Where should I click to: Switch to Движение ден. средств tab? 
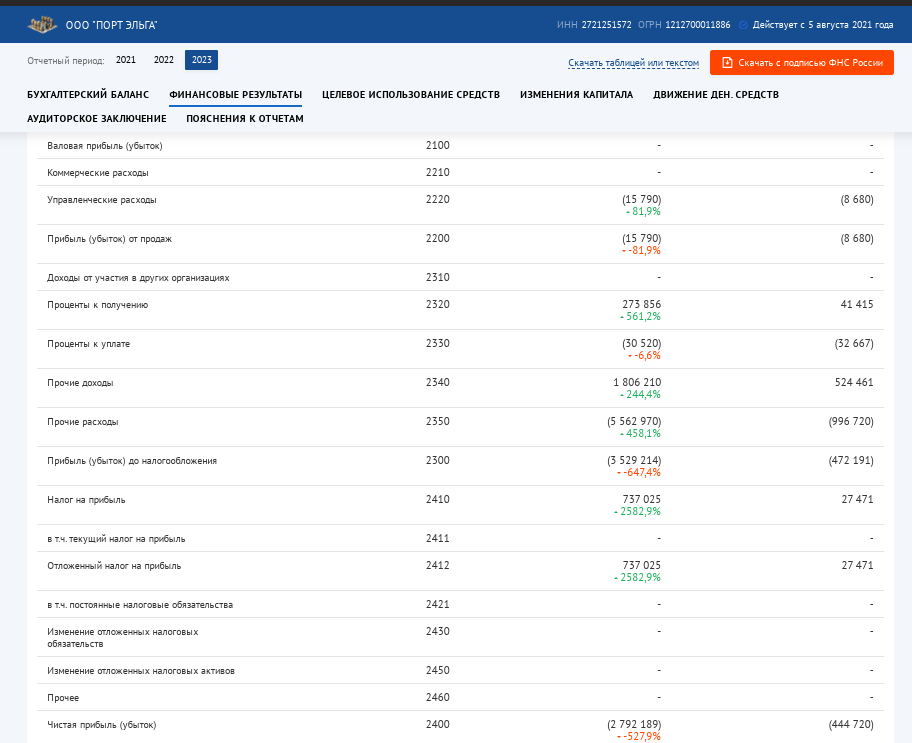pyautogui.click(x=716, y=95)
